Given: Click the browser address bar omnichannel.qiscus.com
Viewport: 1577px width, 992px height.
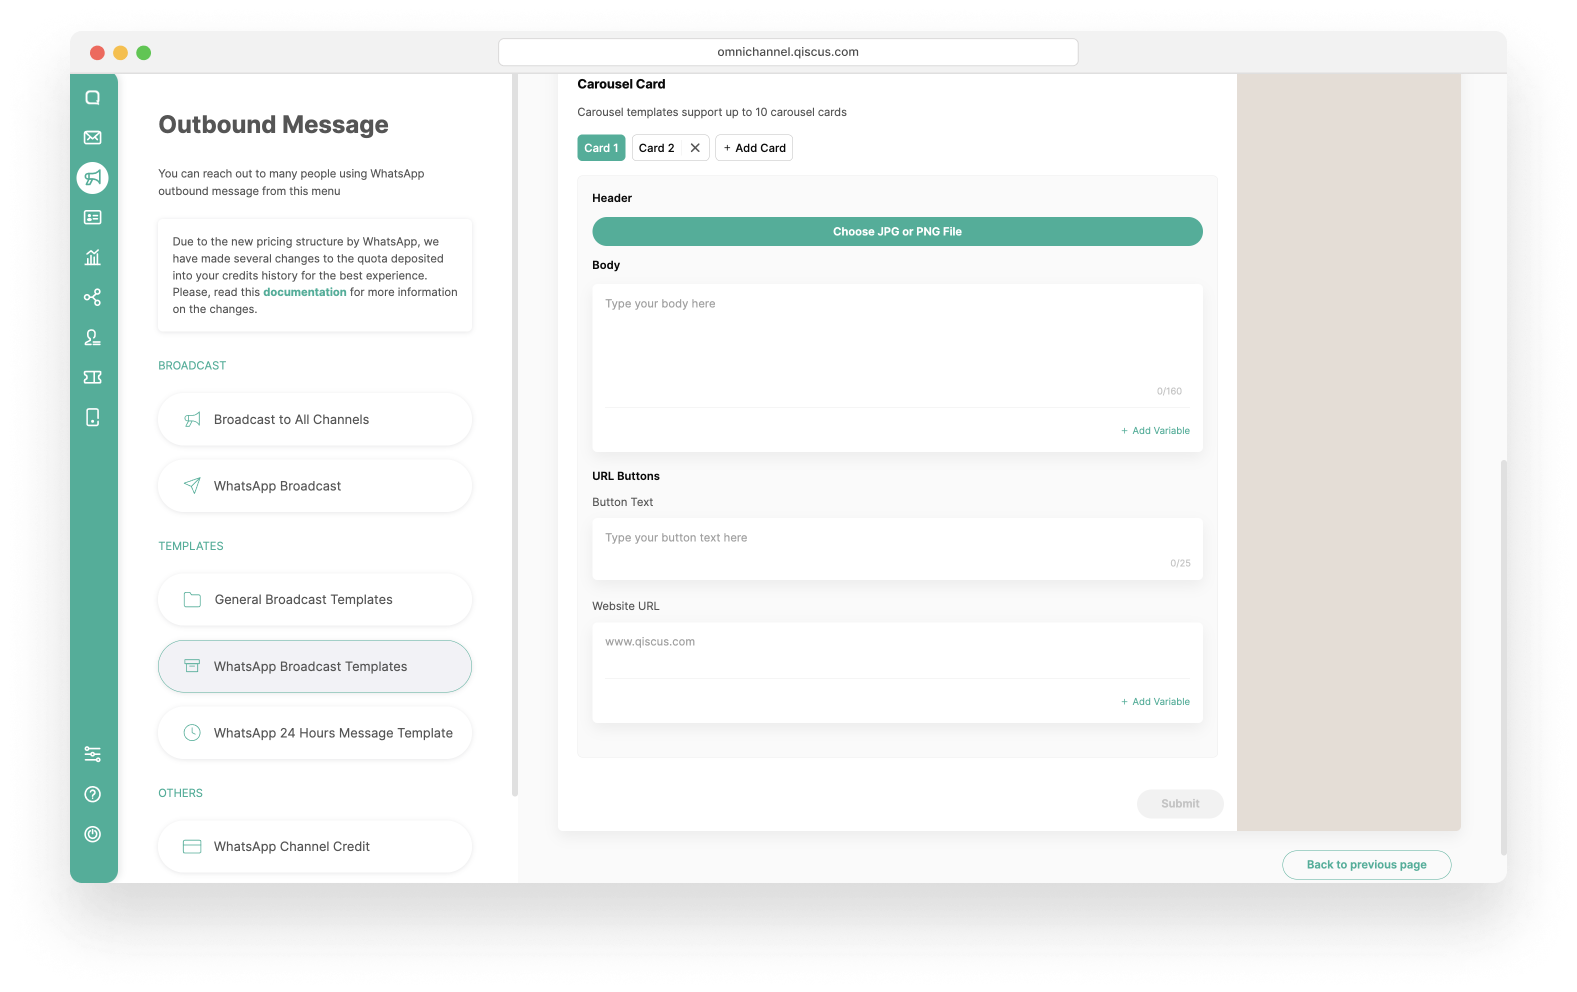Looking at the screenshot, I should click(788, 52).
